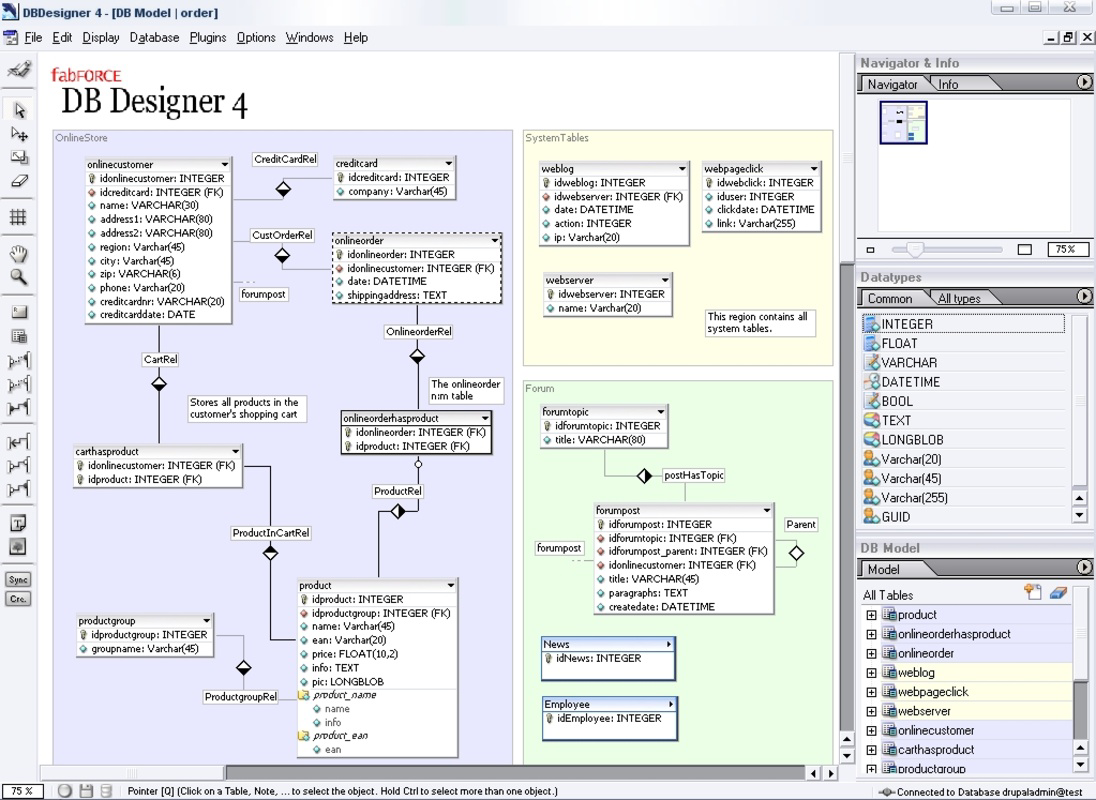Open the DB Model panel options arrow
The height and width of the screenshot is (800, 1096).
pos(1083,567)
